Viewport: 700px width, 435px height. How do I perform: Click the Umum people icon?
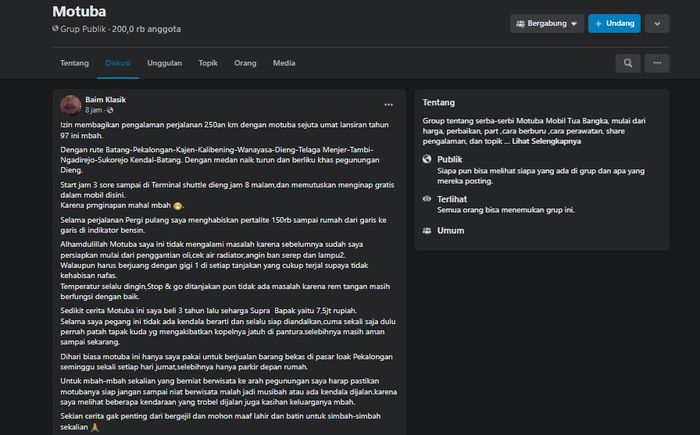tap(427, 230)
